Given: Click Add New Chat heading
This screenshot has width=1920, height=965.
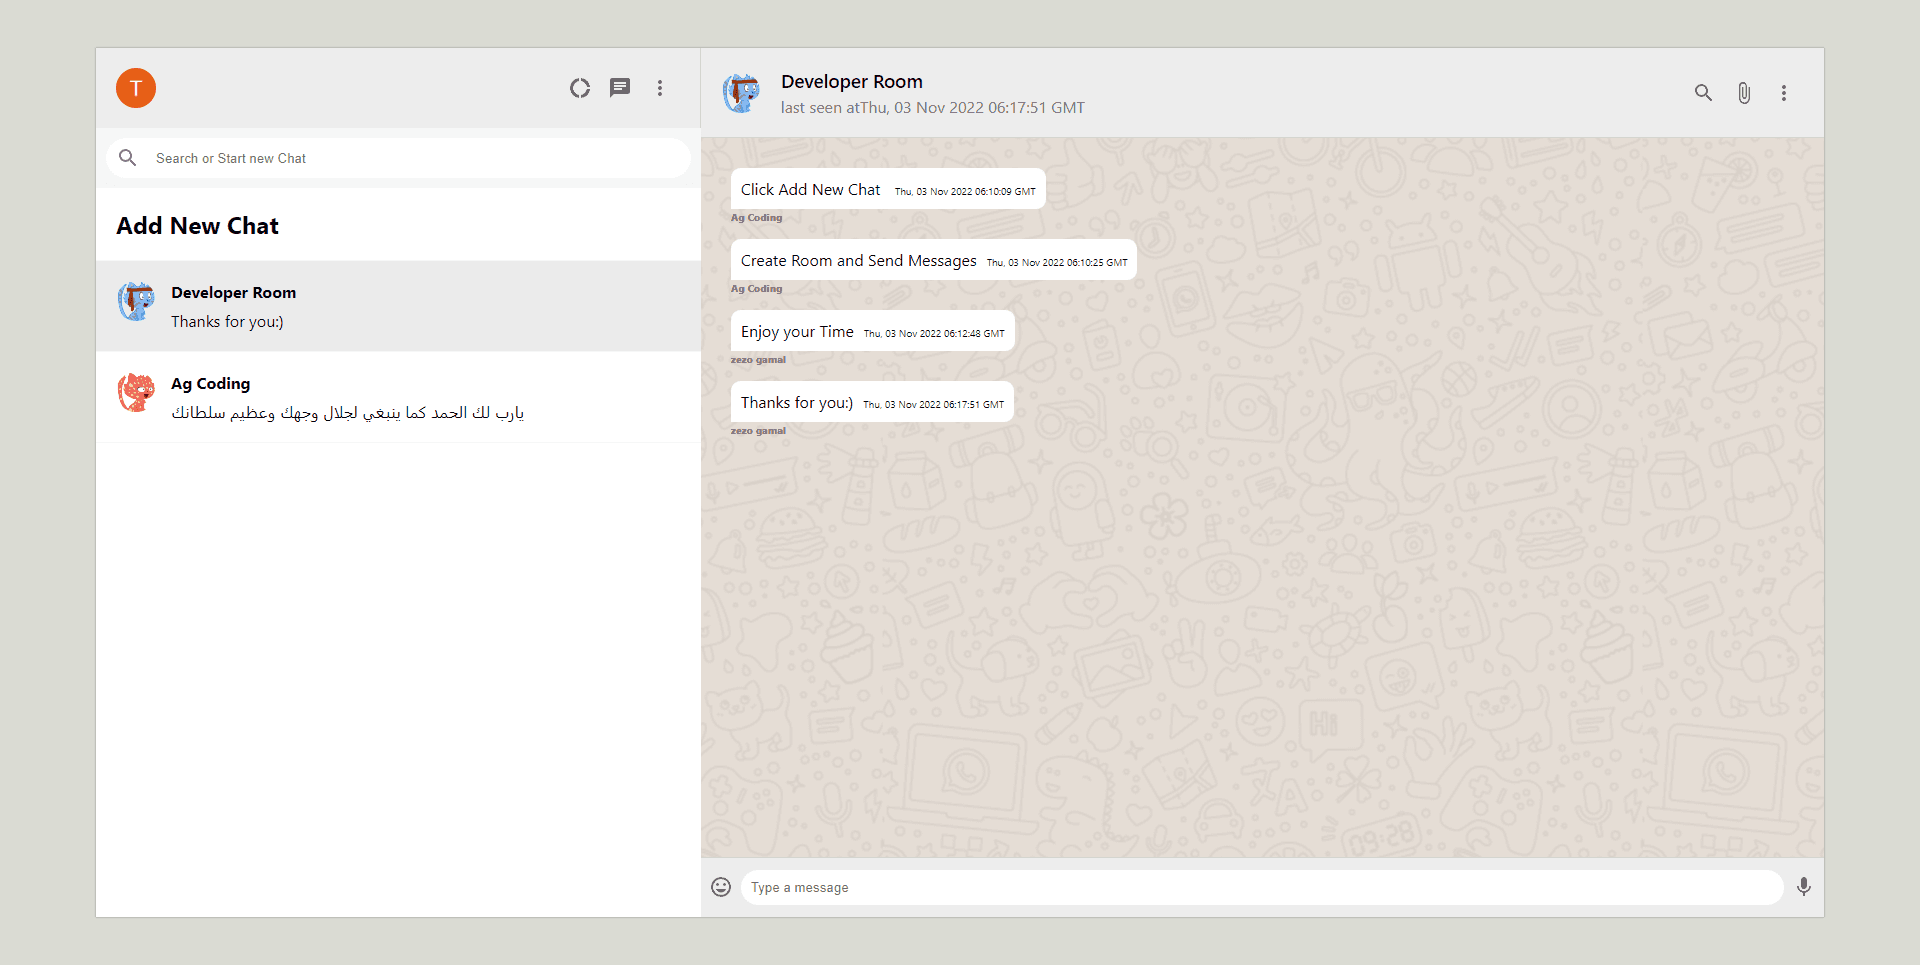Looking at the screenshot, I should pyautogui.click(x=198, y=226).
